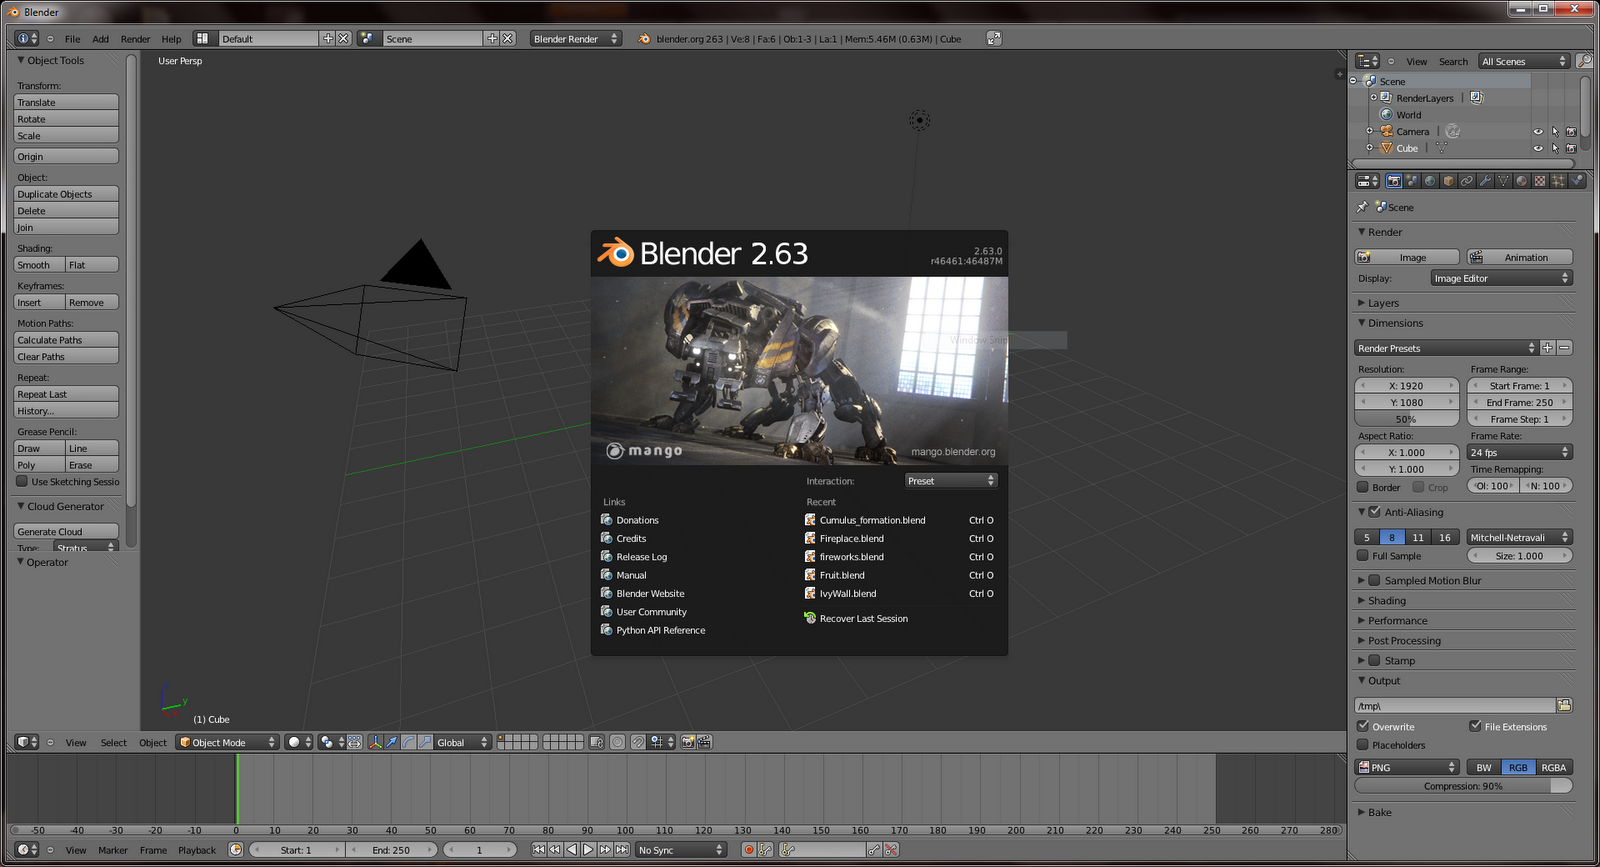Open the Add menu

click(100, 39)
